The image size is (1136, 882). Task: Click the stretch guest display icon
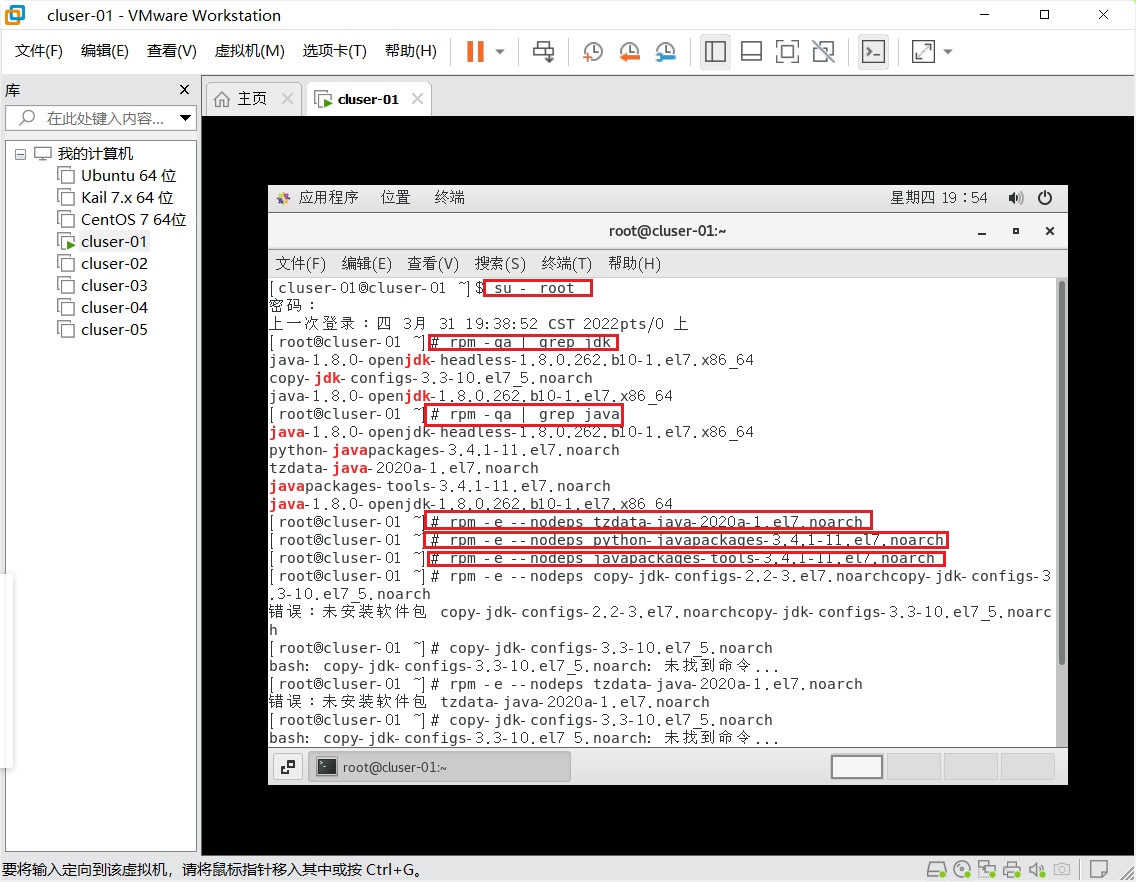click(x=923, y=51)
